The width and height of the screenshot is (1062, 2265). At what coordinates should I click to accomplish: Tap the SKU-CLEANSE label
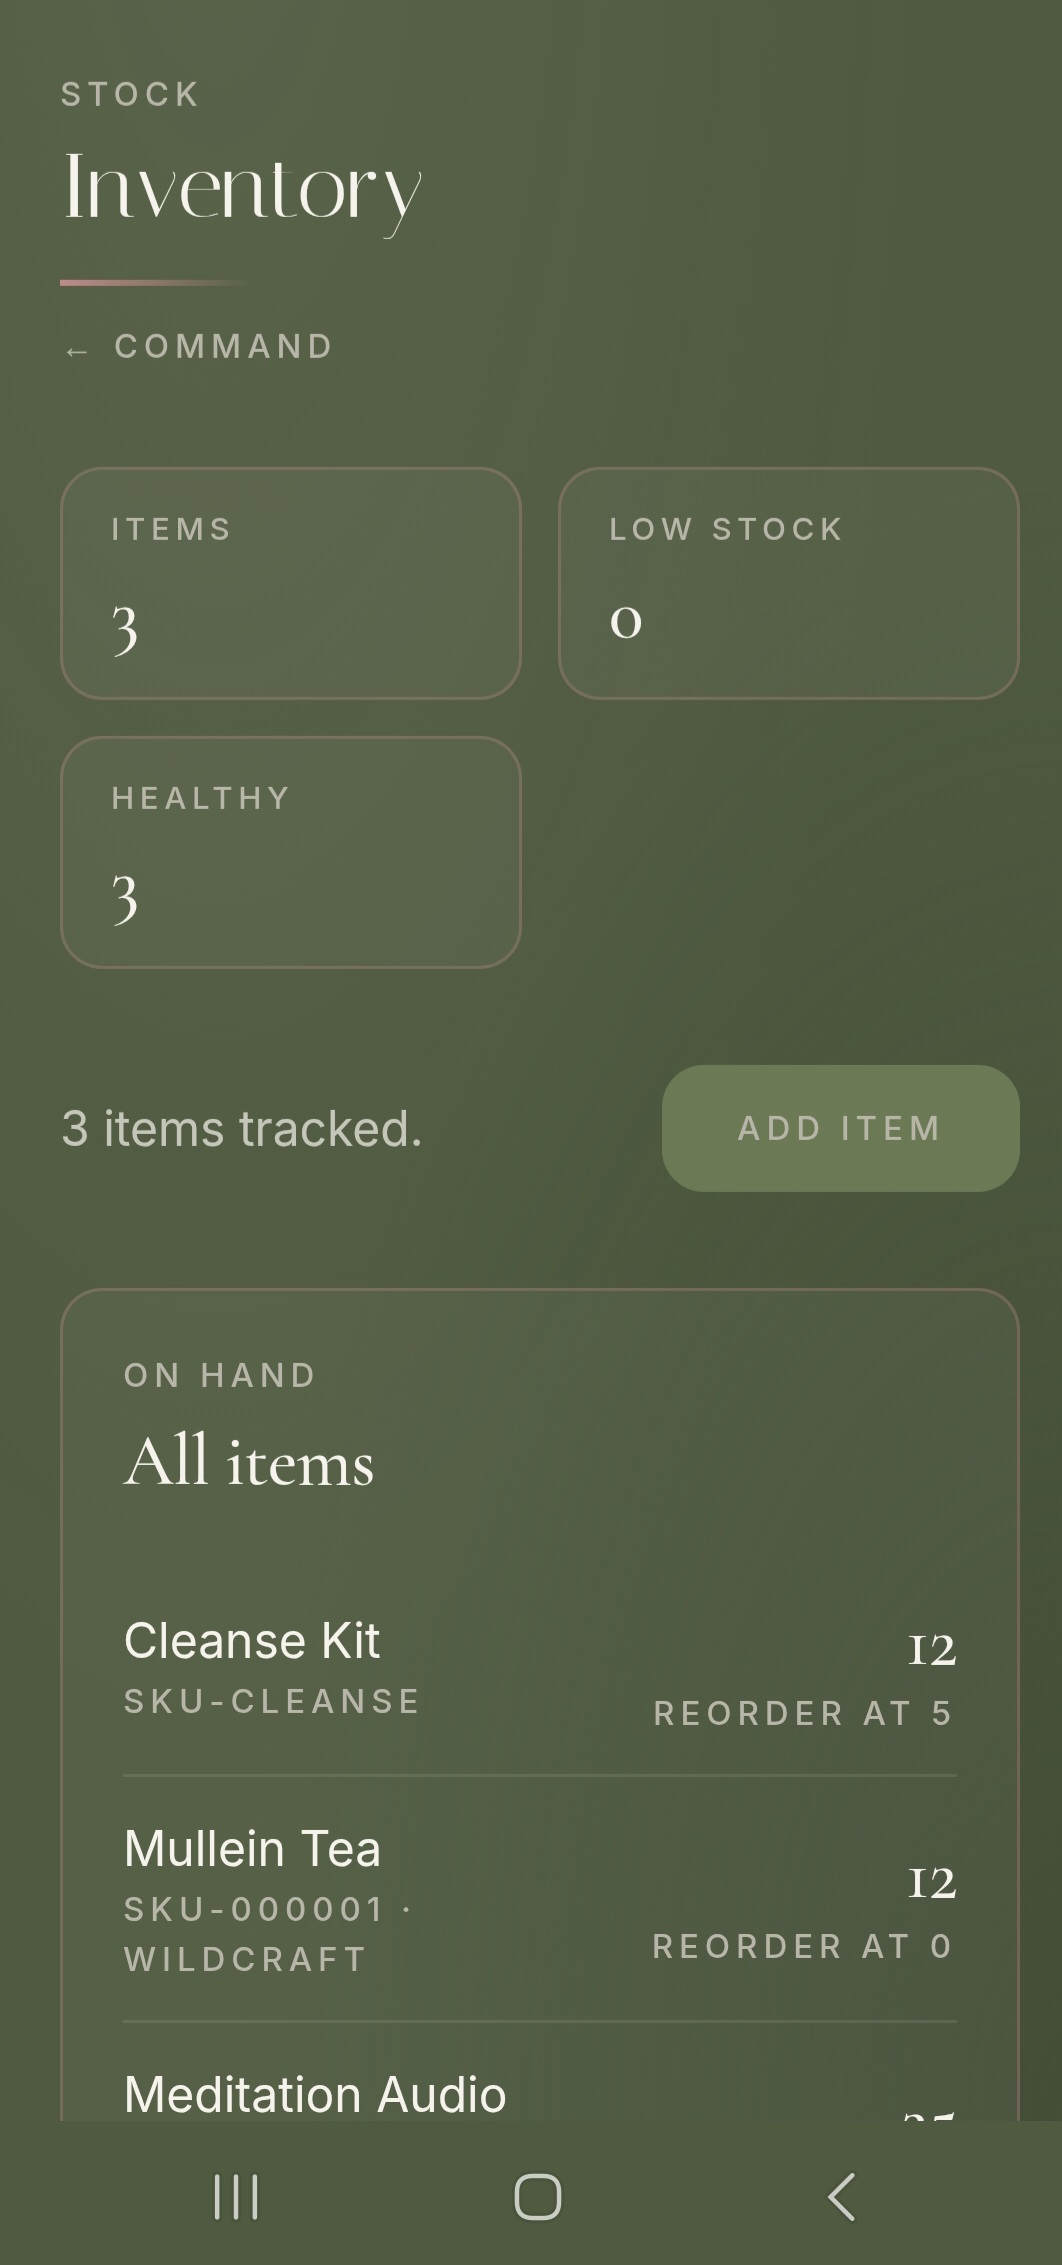[271, 1701]
